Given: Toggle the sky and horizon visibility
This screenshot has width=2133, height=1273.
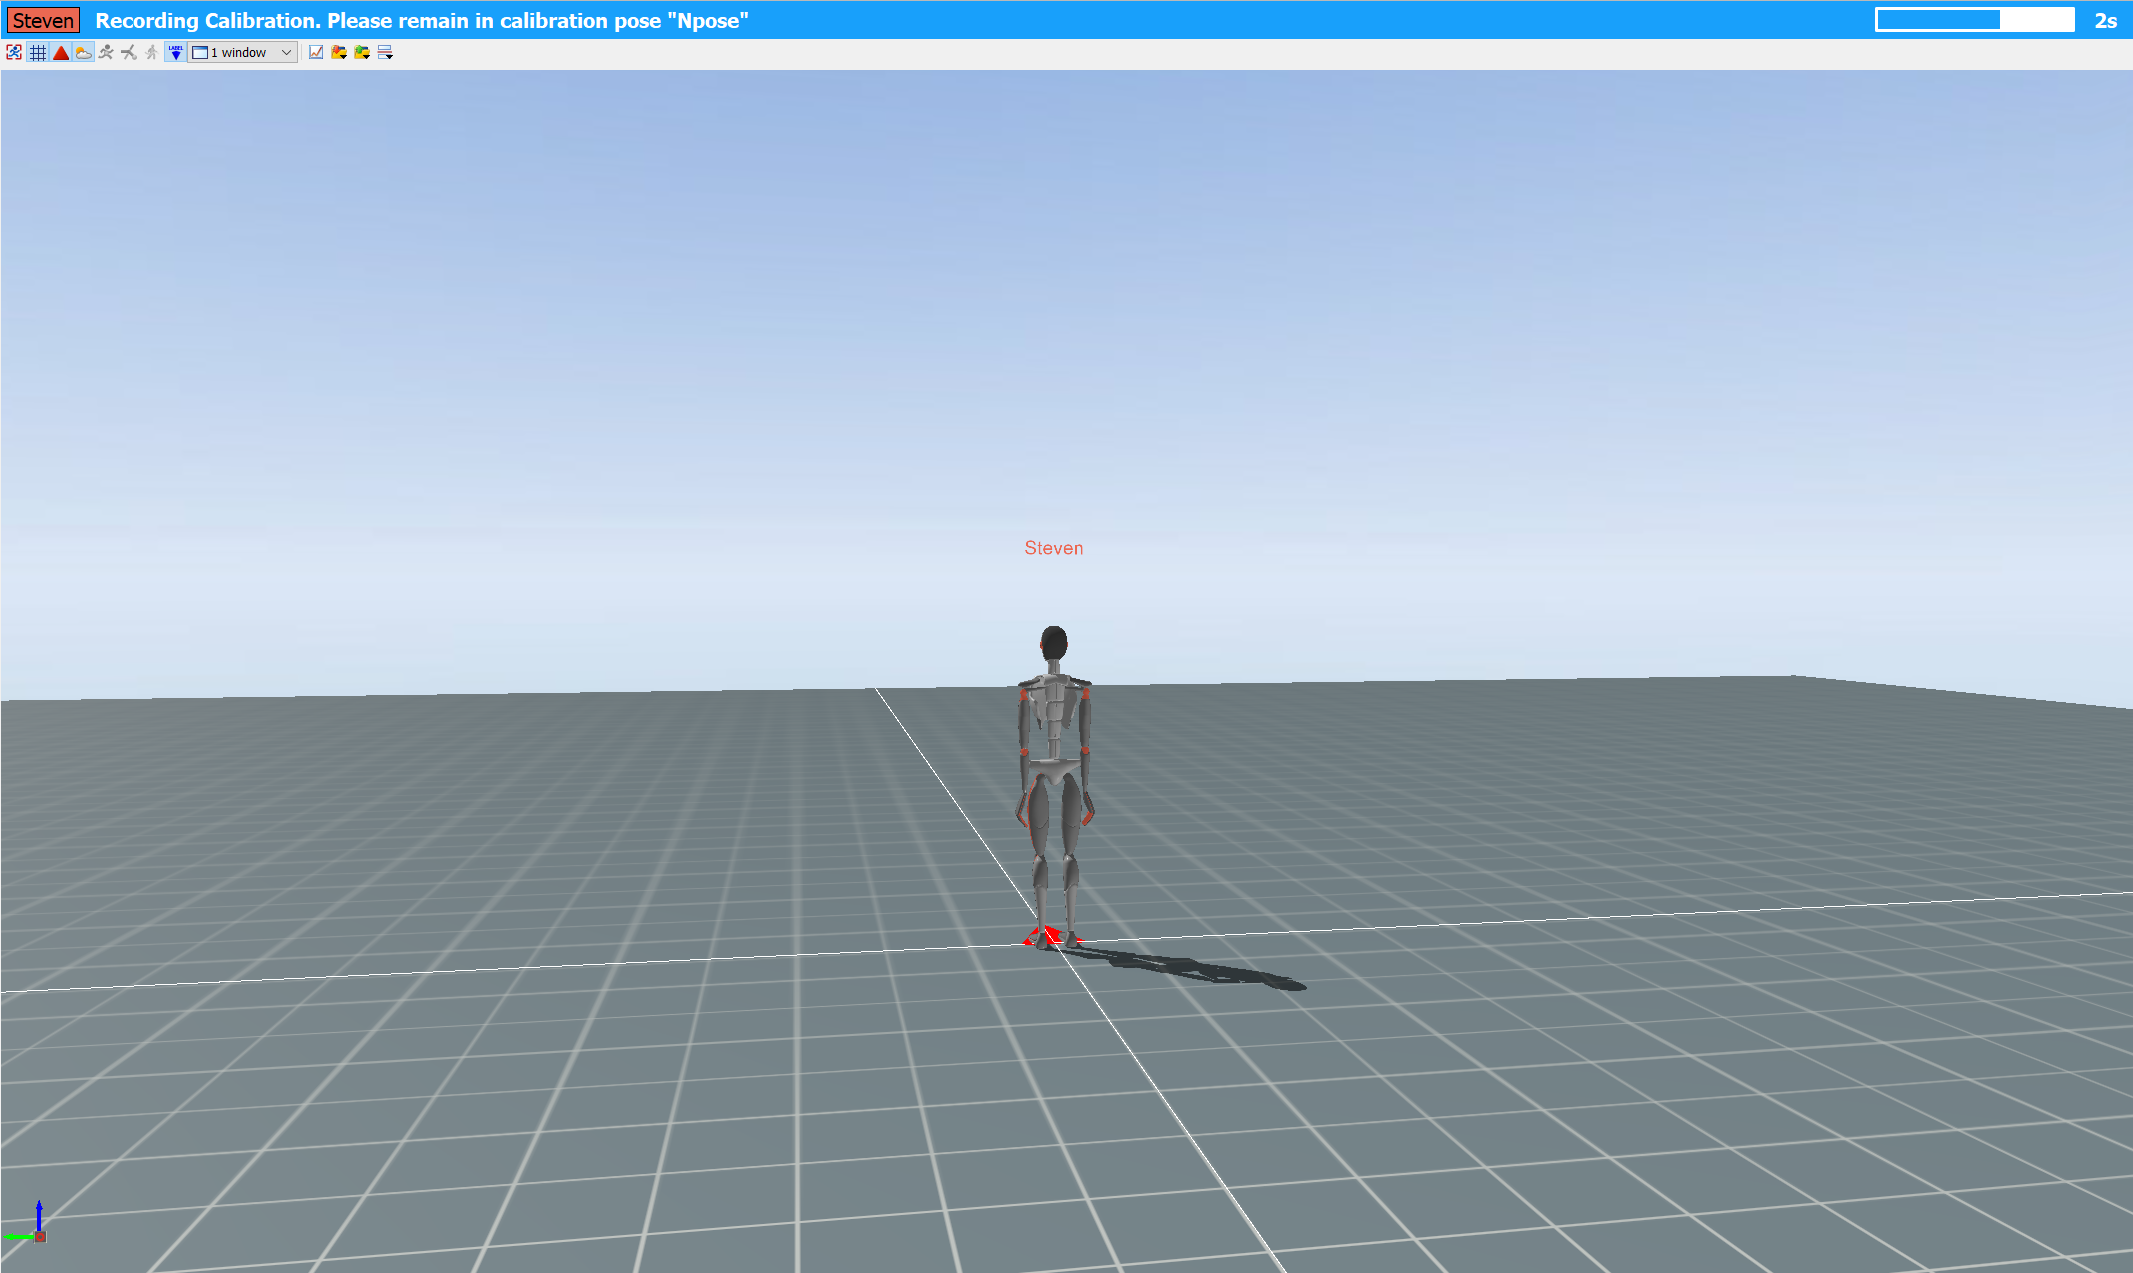Looking at the screenshot, I should pos(84,52).
